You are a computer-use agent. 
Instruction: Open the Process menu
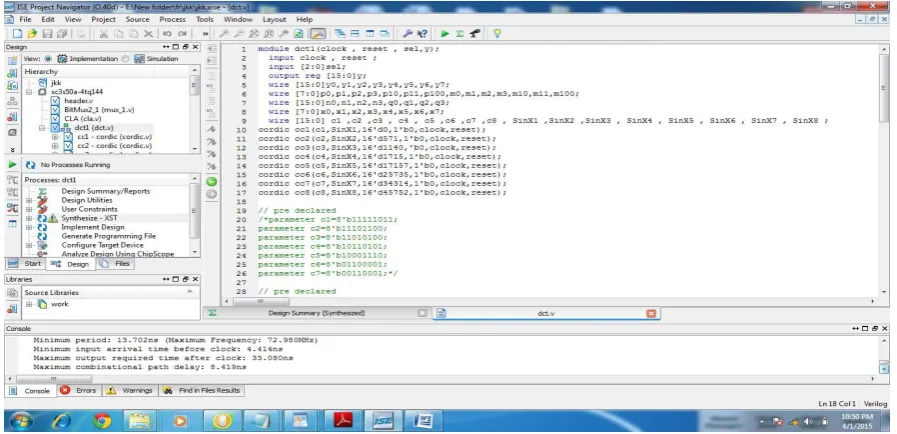point(172,19)
